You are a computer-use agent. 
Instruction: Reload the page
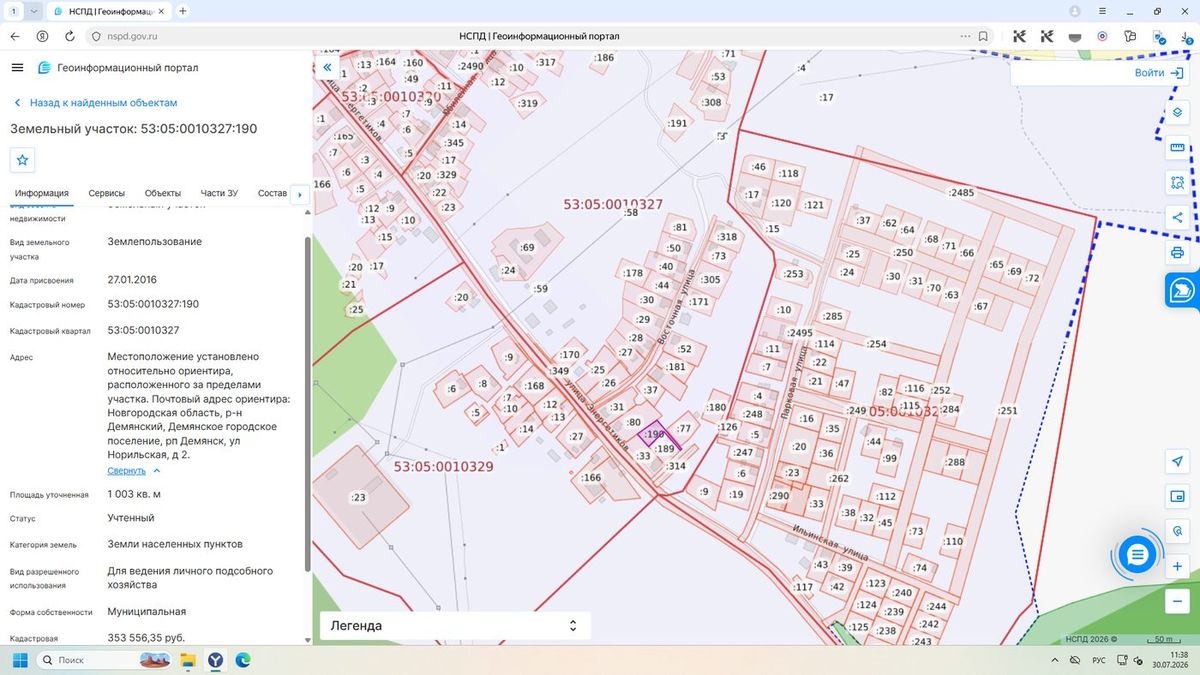(69, 36)
